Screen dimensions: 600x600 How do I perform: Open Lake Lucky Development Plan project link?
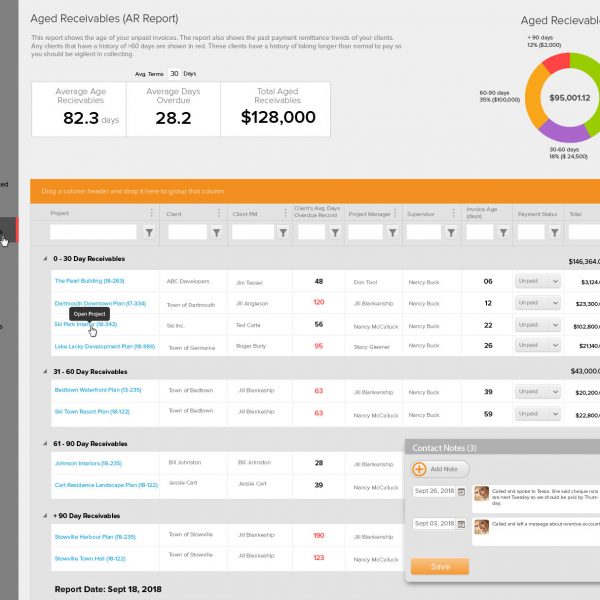(x=105, y=346)
